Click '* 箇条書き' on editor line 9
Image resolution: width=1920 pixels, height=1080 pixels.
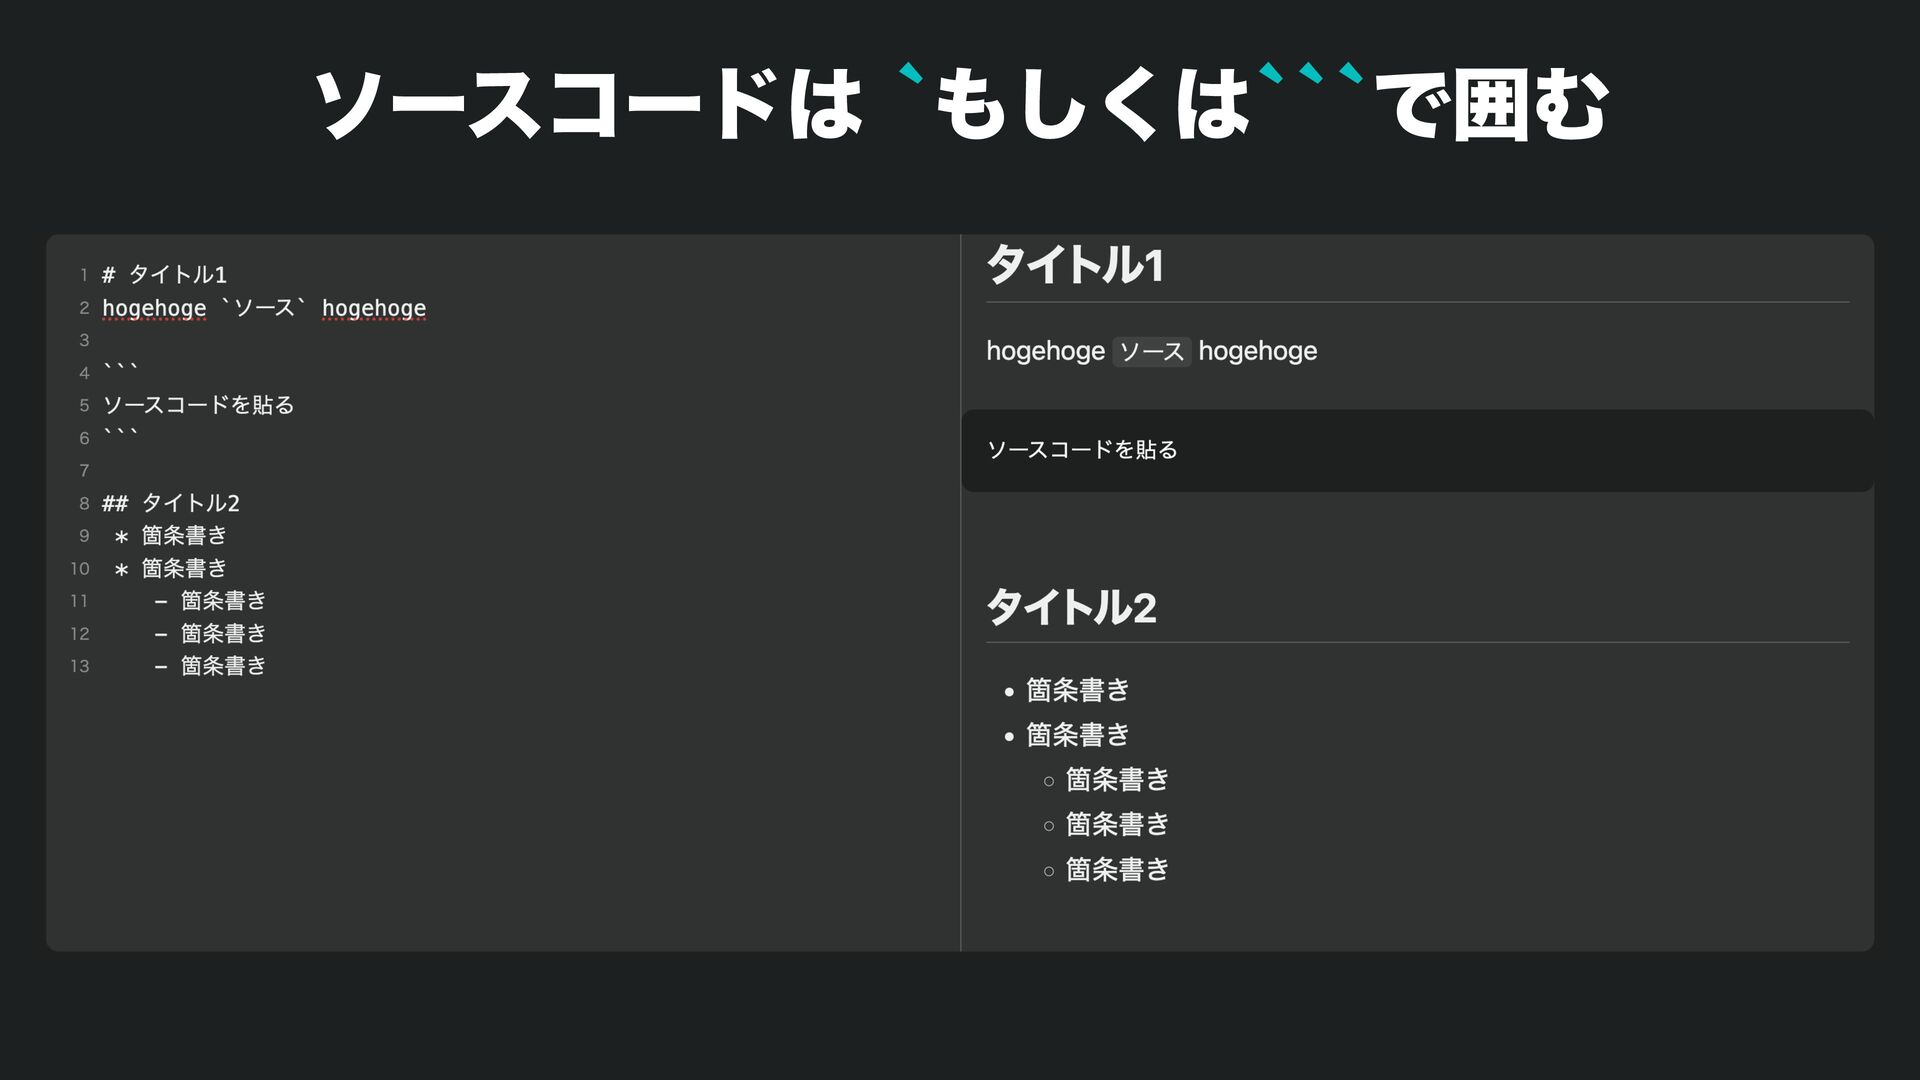pos(171,536)
